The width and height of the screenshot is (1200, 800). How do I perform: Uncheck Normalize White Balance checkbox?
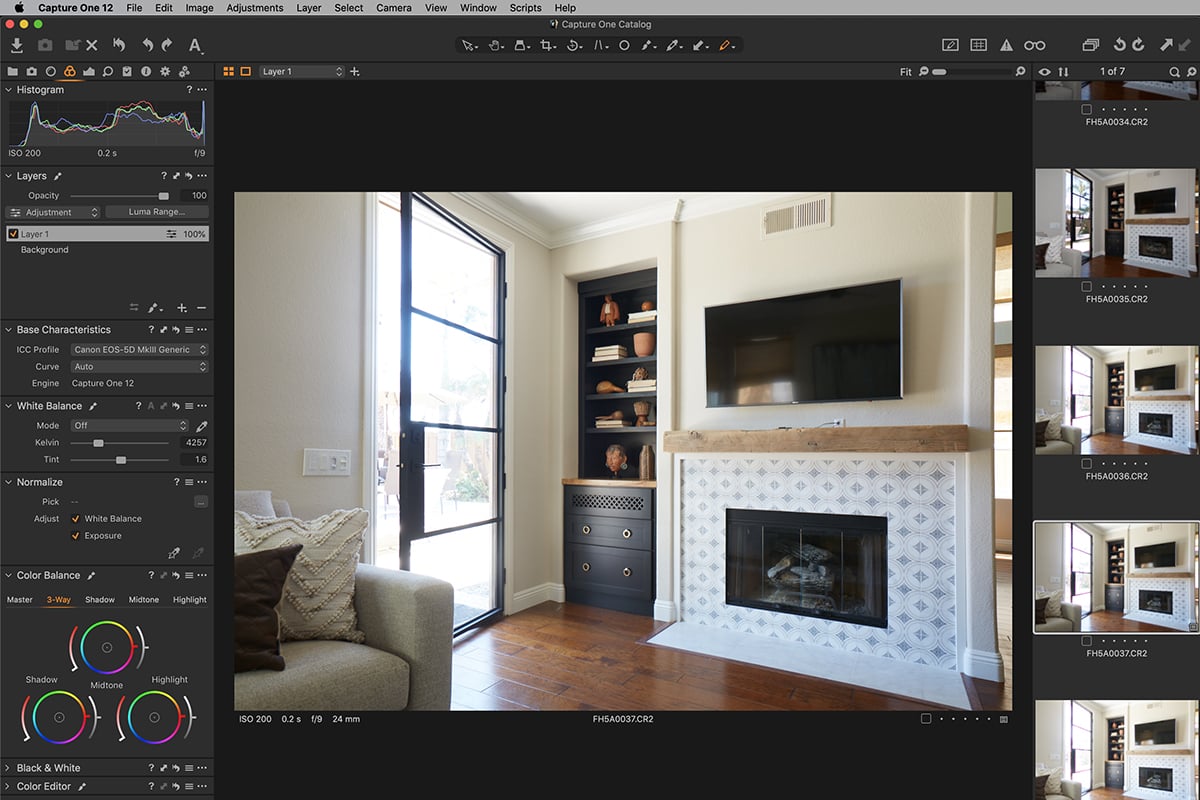point(76,519)
